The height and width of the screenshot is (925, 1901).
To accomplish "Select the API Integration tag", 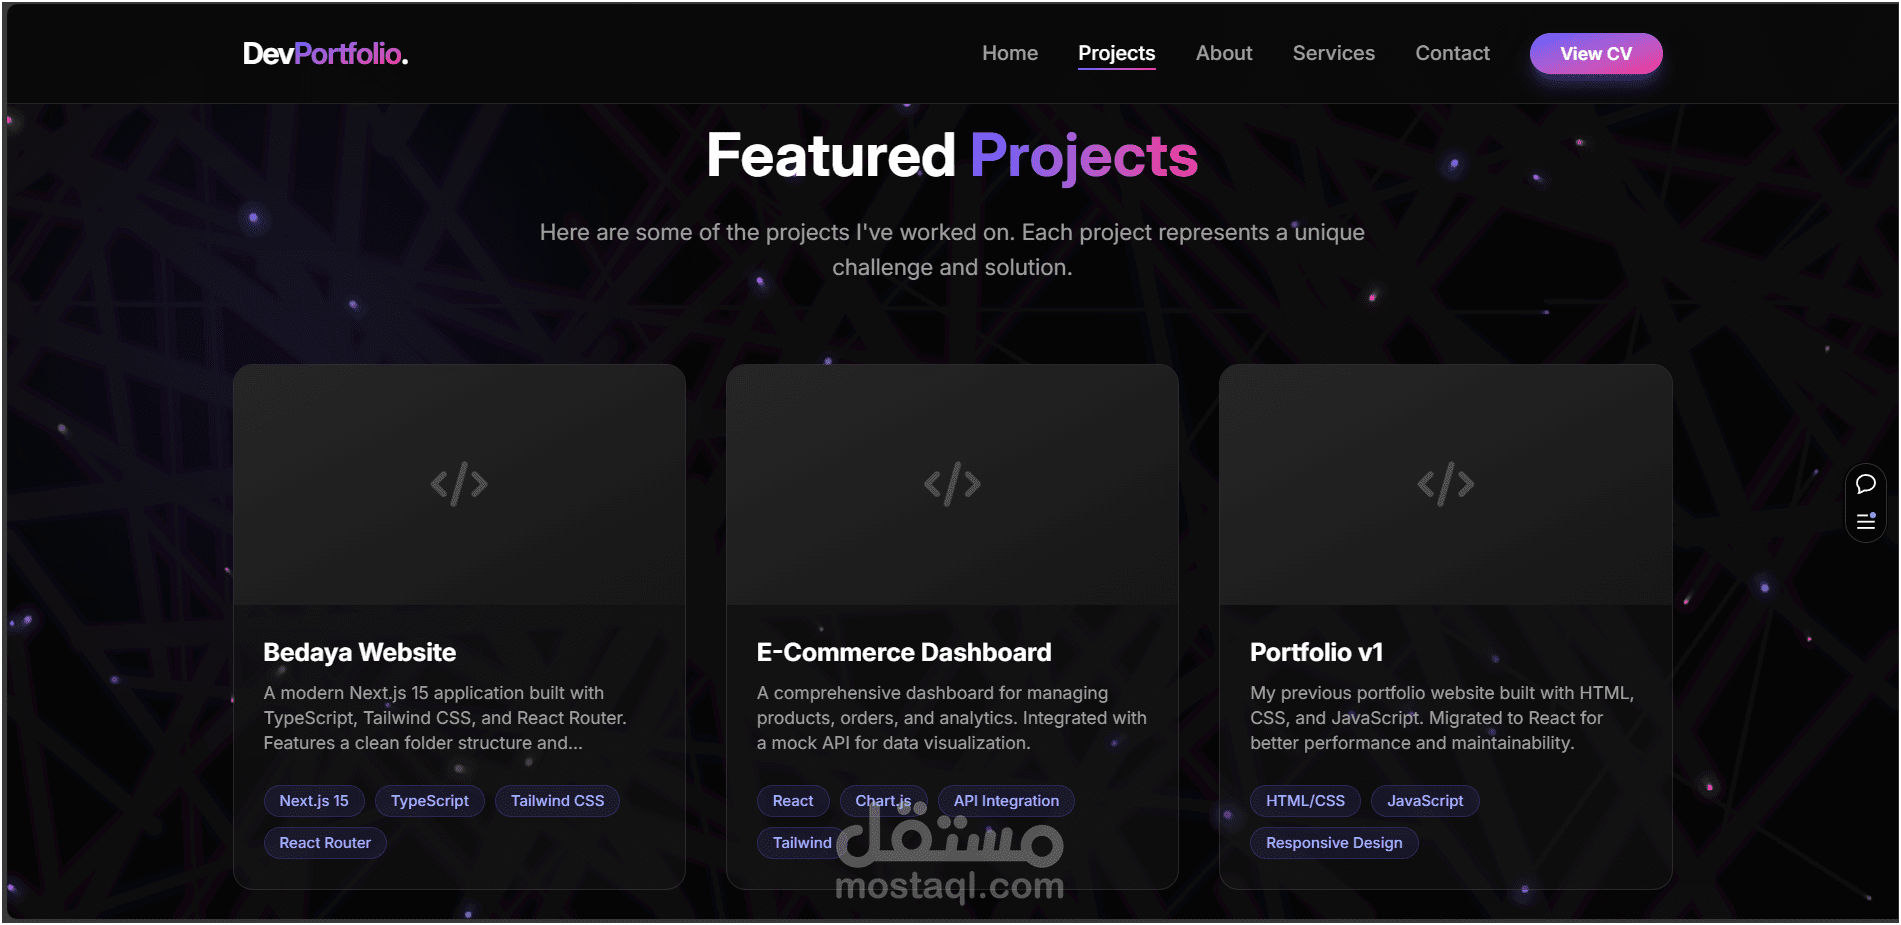I will [x=1006, y=801].
